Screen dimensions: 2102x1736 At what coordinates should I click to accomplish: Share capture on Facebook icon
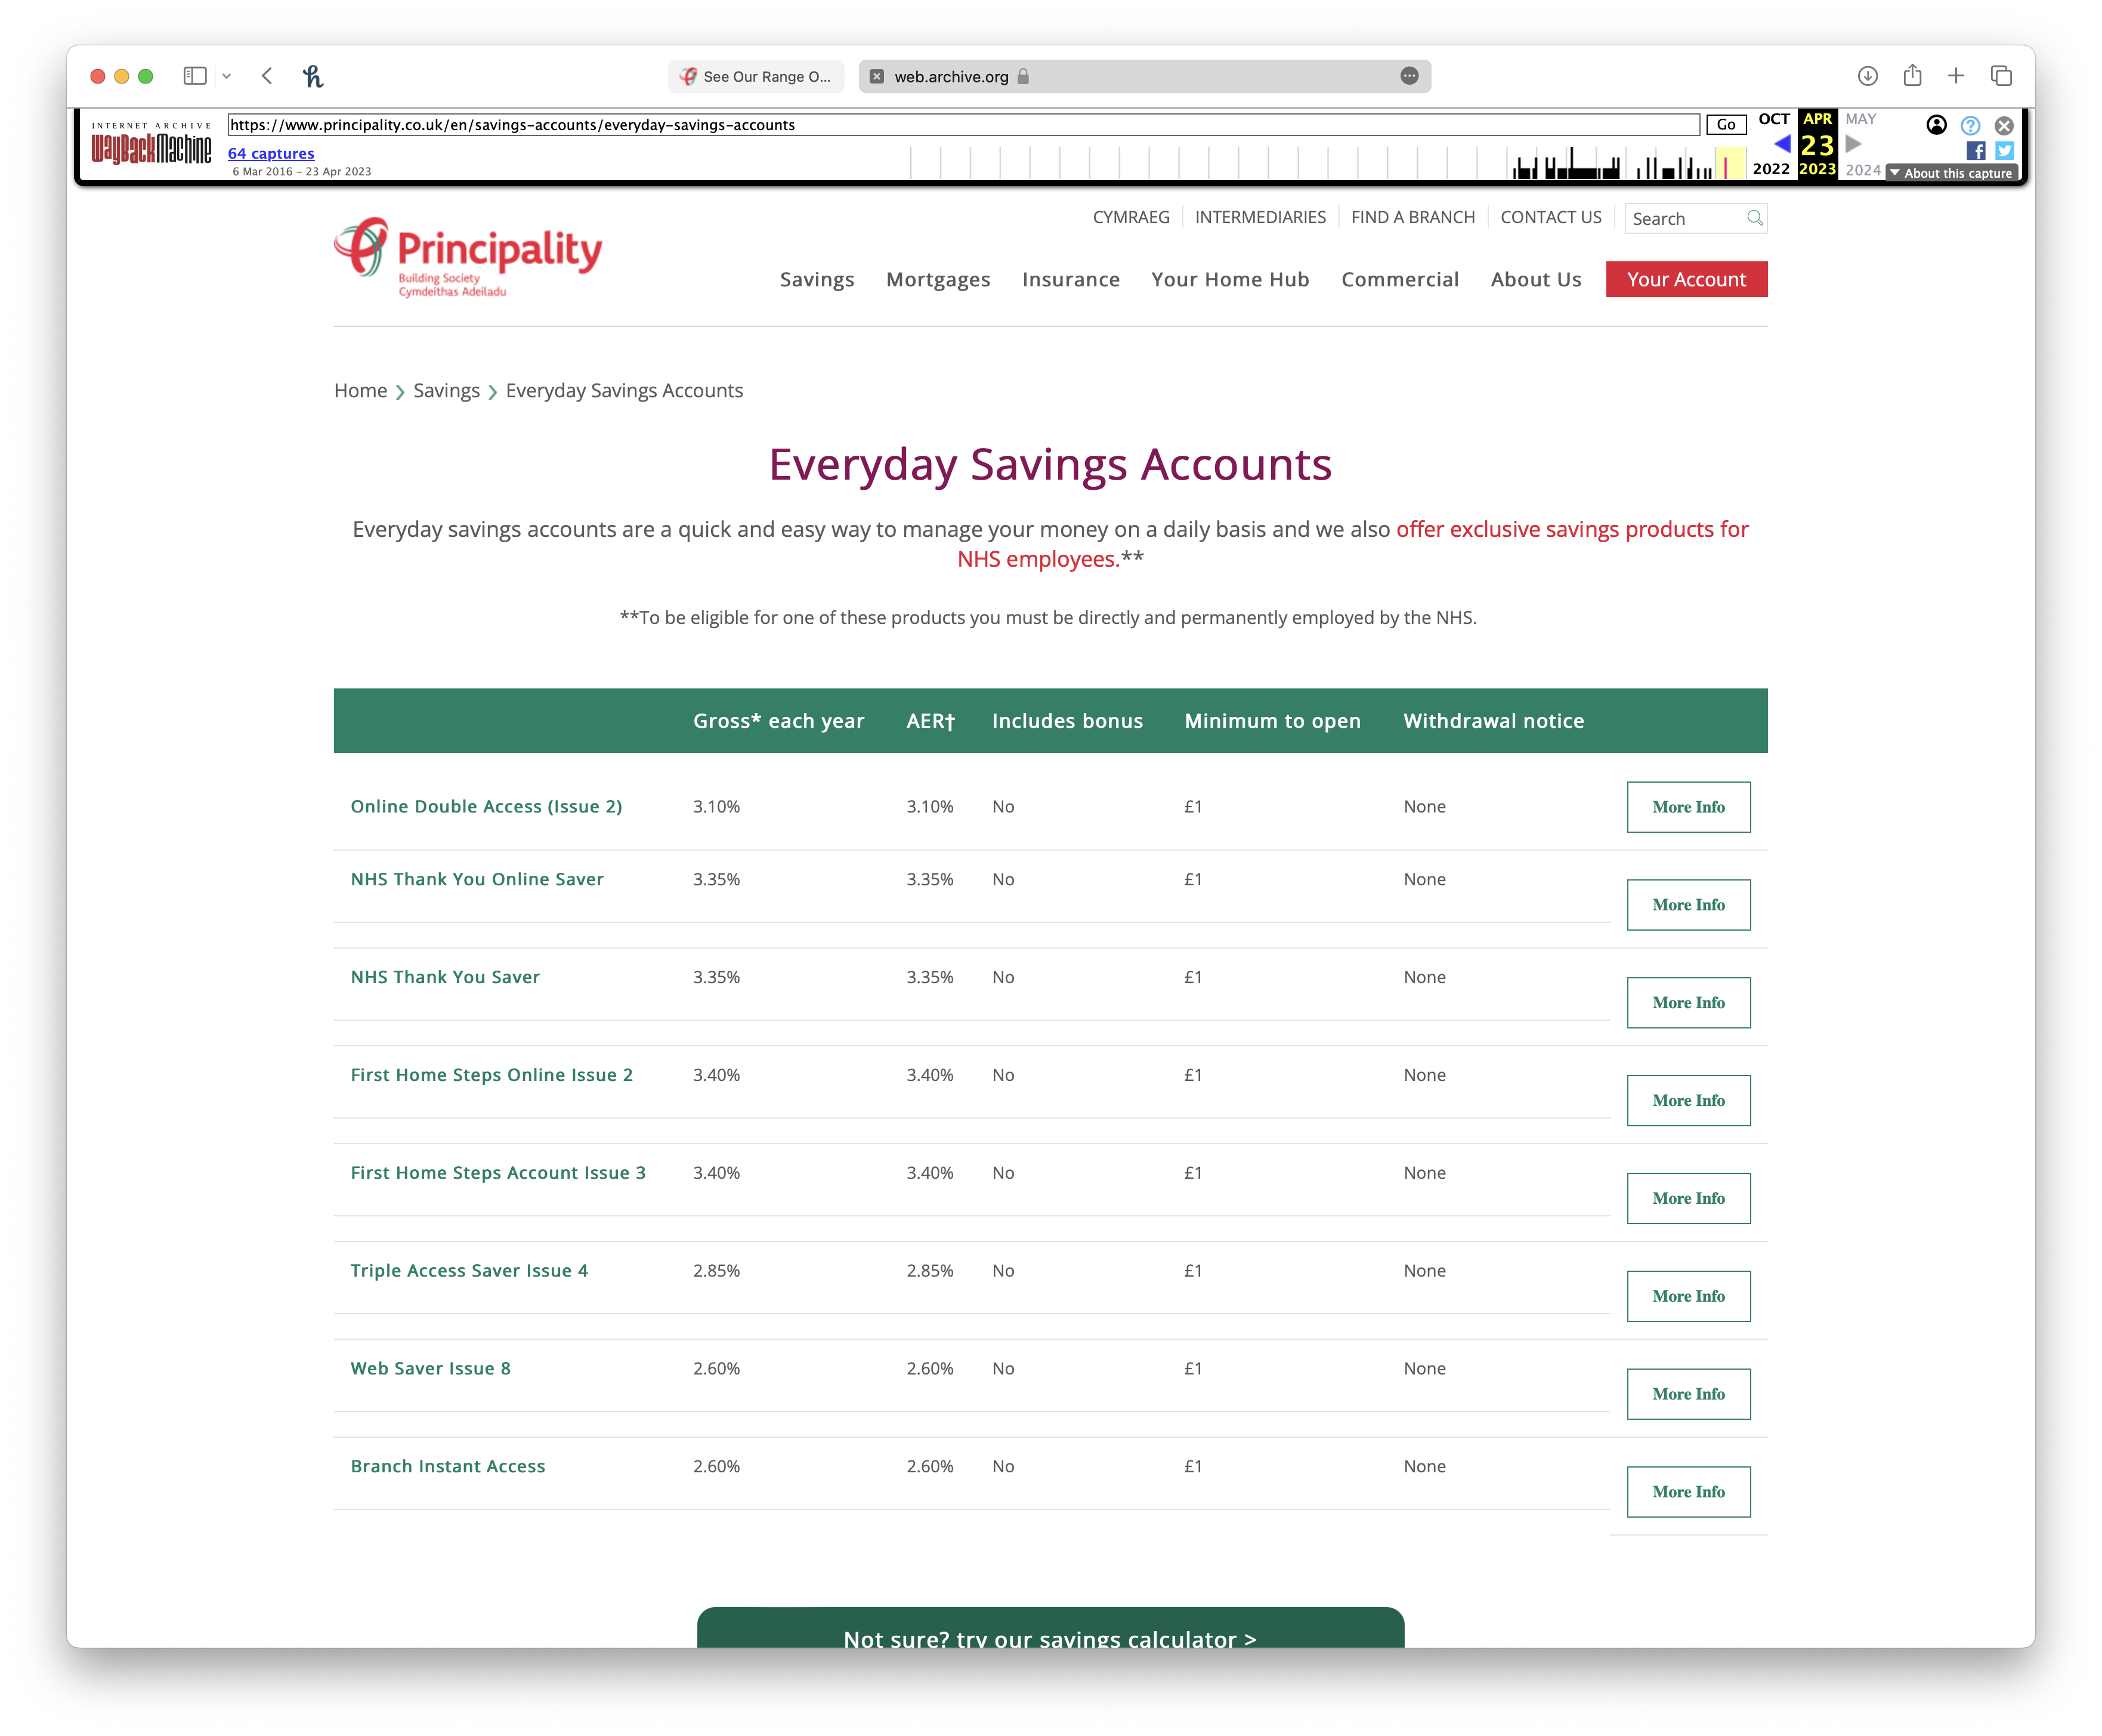(x=1975, y=151)
